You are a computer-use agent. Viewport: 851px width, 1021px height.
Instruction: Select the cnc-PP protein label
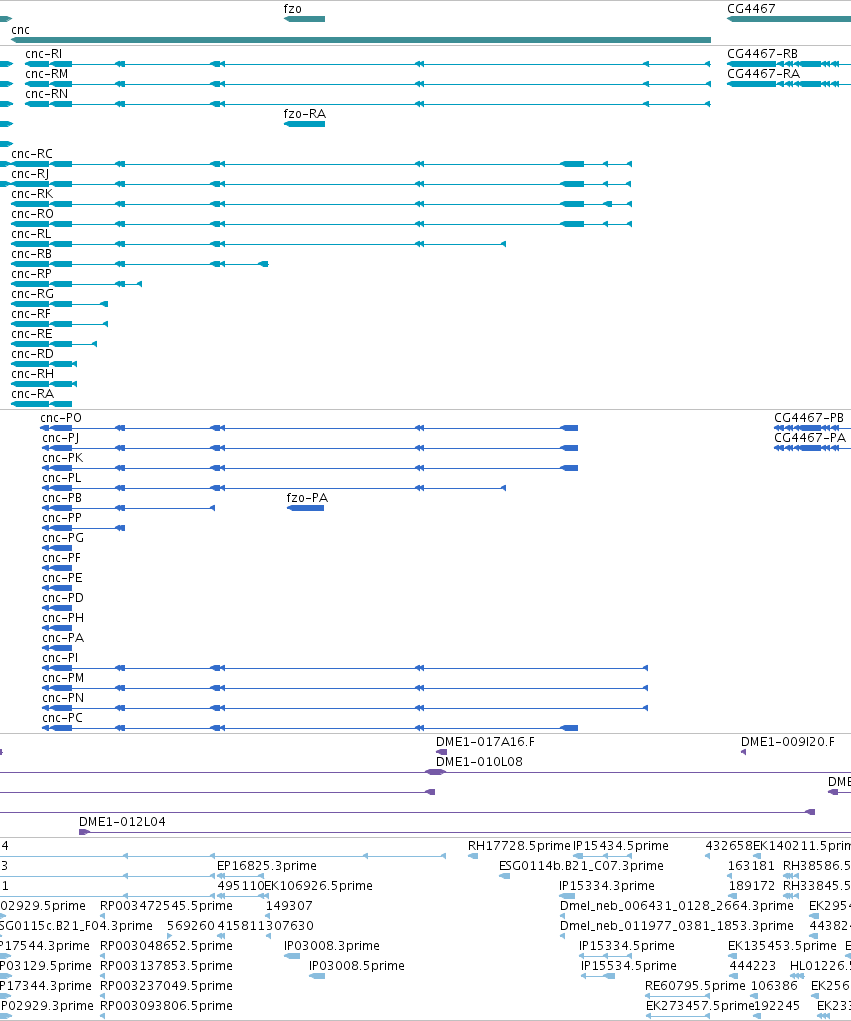coord(62,518)
